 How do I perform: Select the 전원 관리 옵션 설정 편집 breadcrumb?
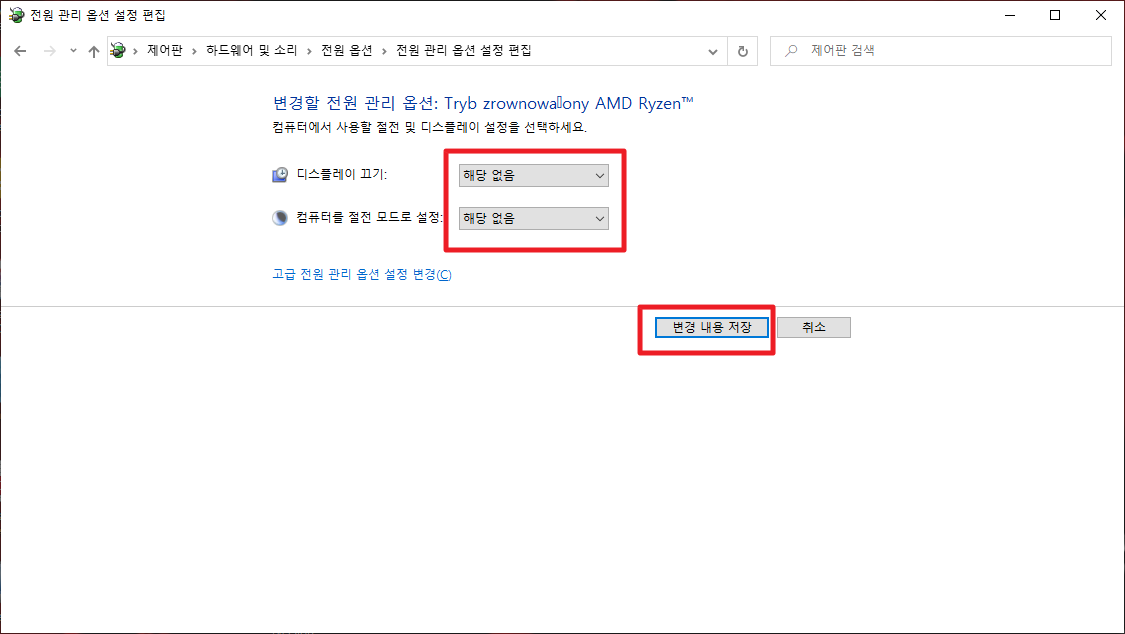(x=463, y=50)
